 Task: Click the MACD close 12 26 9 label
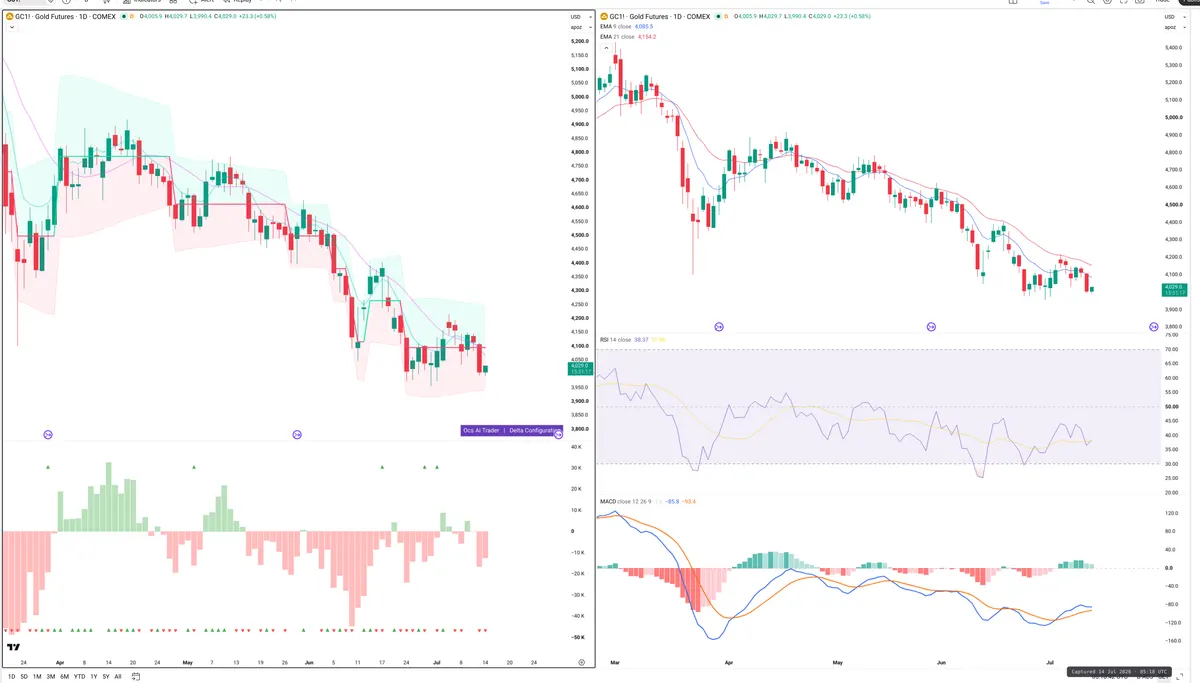(624, 501)
